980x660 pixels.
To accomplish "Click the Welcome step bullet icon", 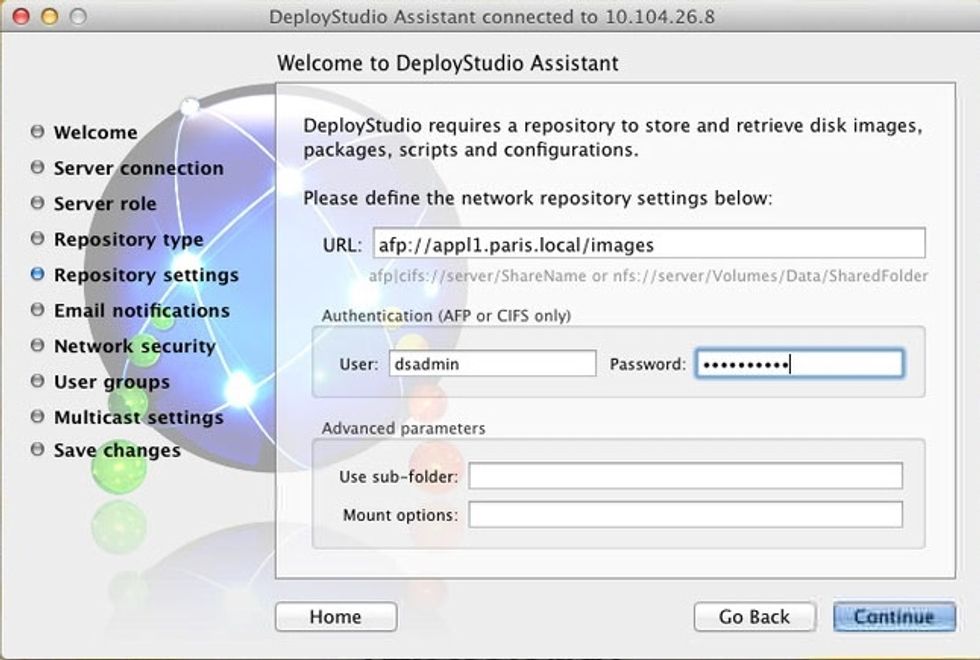I will [x=38, y=132].
